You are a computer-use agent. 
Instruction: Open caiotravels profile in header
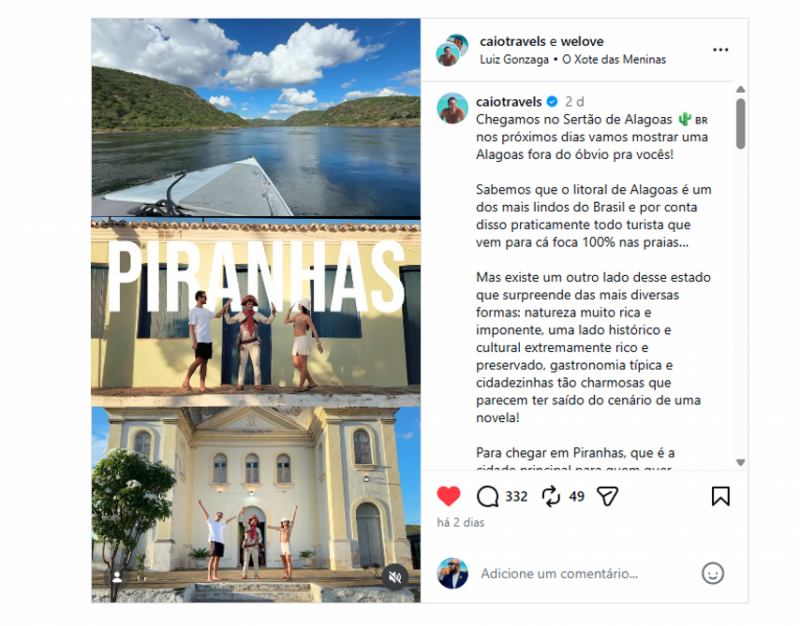click(512, 41)
